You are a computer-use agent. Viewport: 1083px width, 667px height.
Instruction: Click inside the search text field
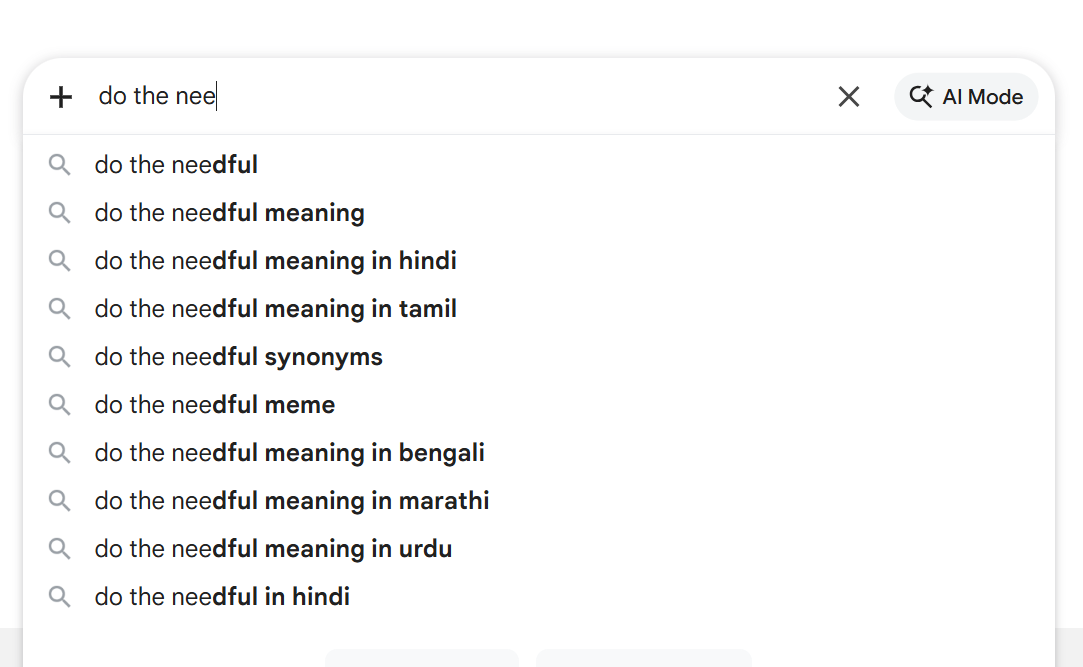[450, 97]
